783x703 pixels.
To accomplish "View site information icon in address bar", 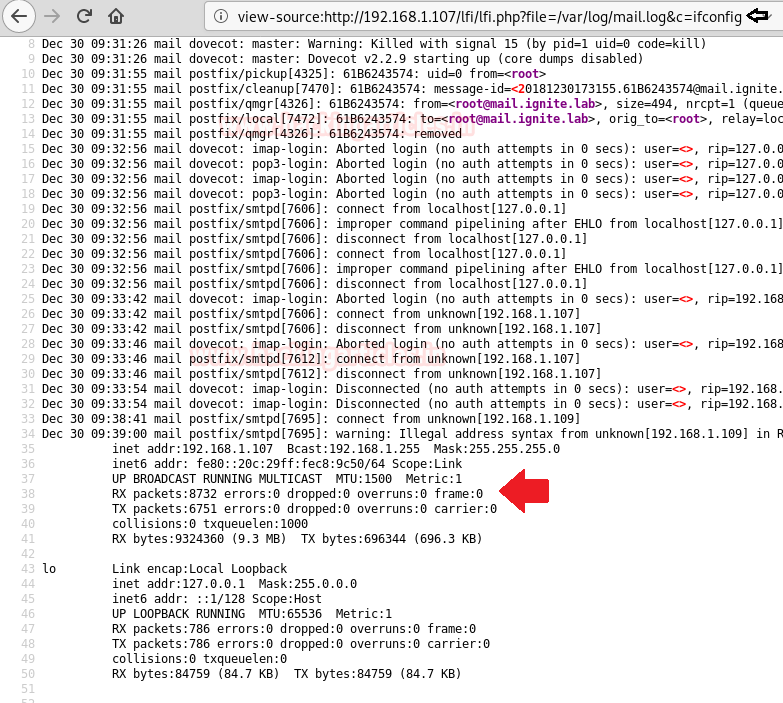I will [221, 16].
